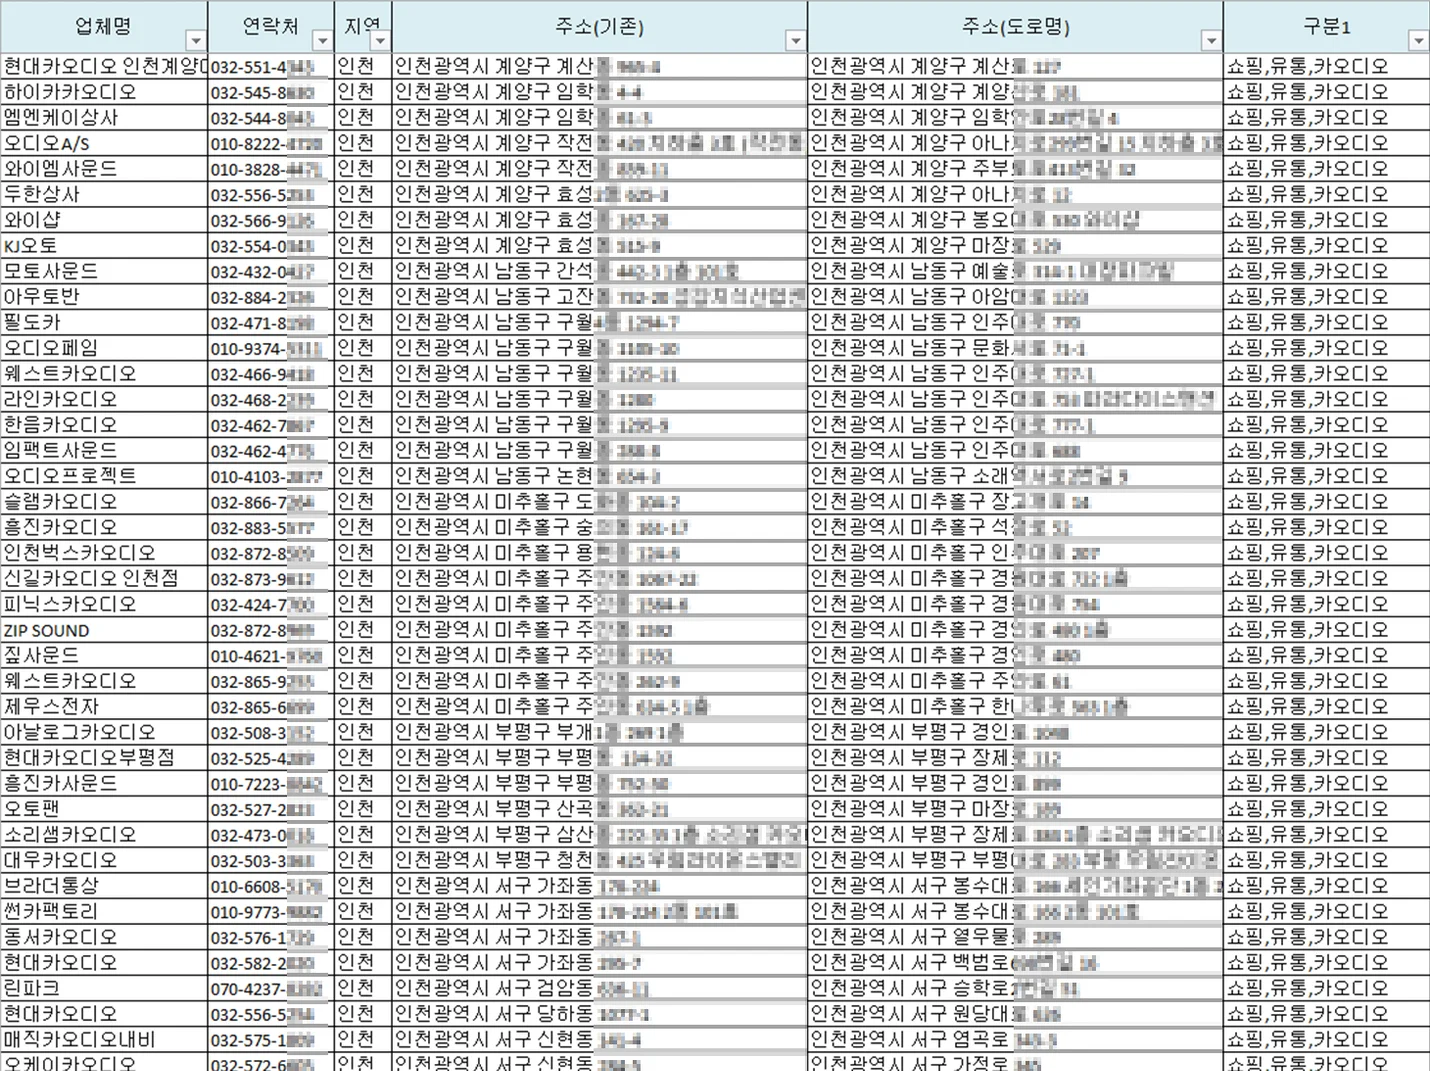
Task: Select the 업체명 header cell
Action: 104,27
